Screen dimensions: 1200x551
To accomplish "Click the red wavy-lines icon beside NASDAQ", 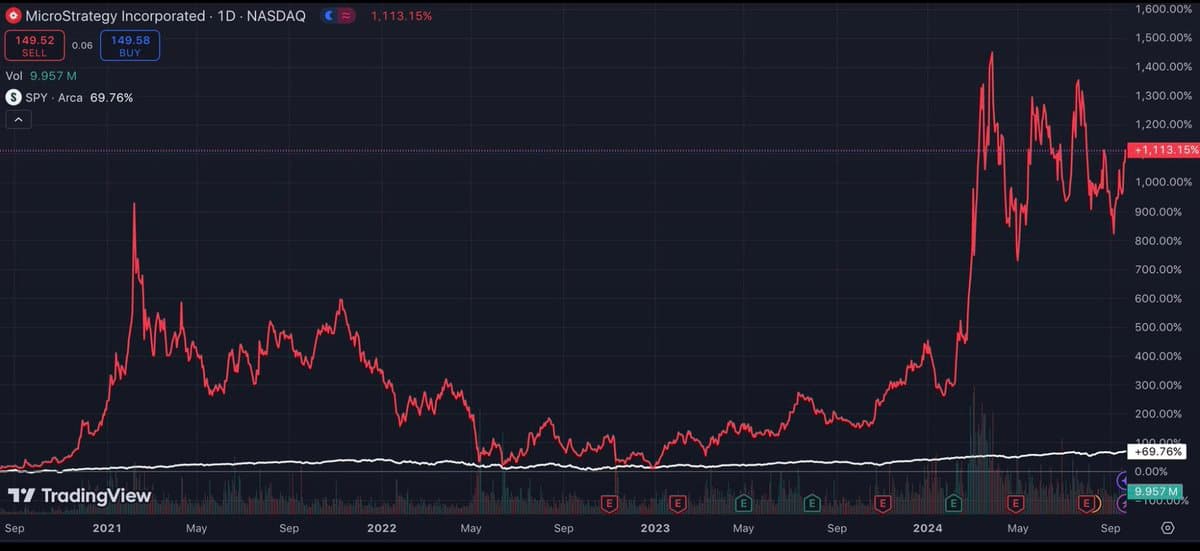I will [346, 16].
